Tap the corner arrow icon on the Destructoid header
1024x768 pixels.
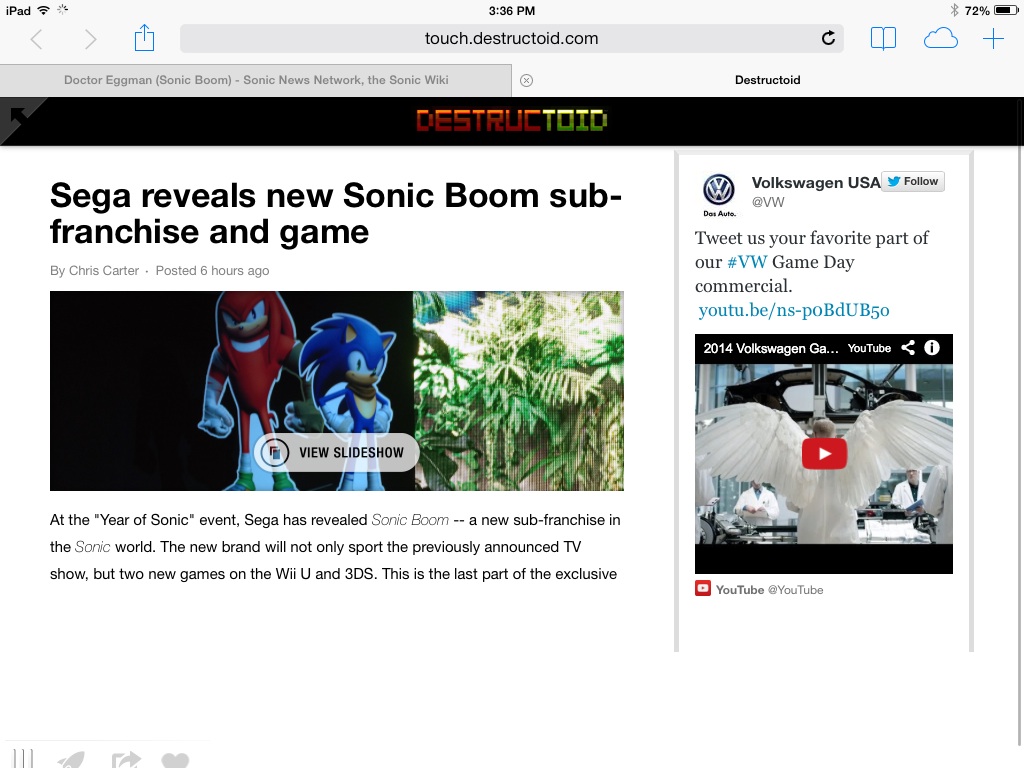click(x=18, y=117)
